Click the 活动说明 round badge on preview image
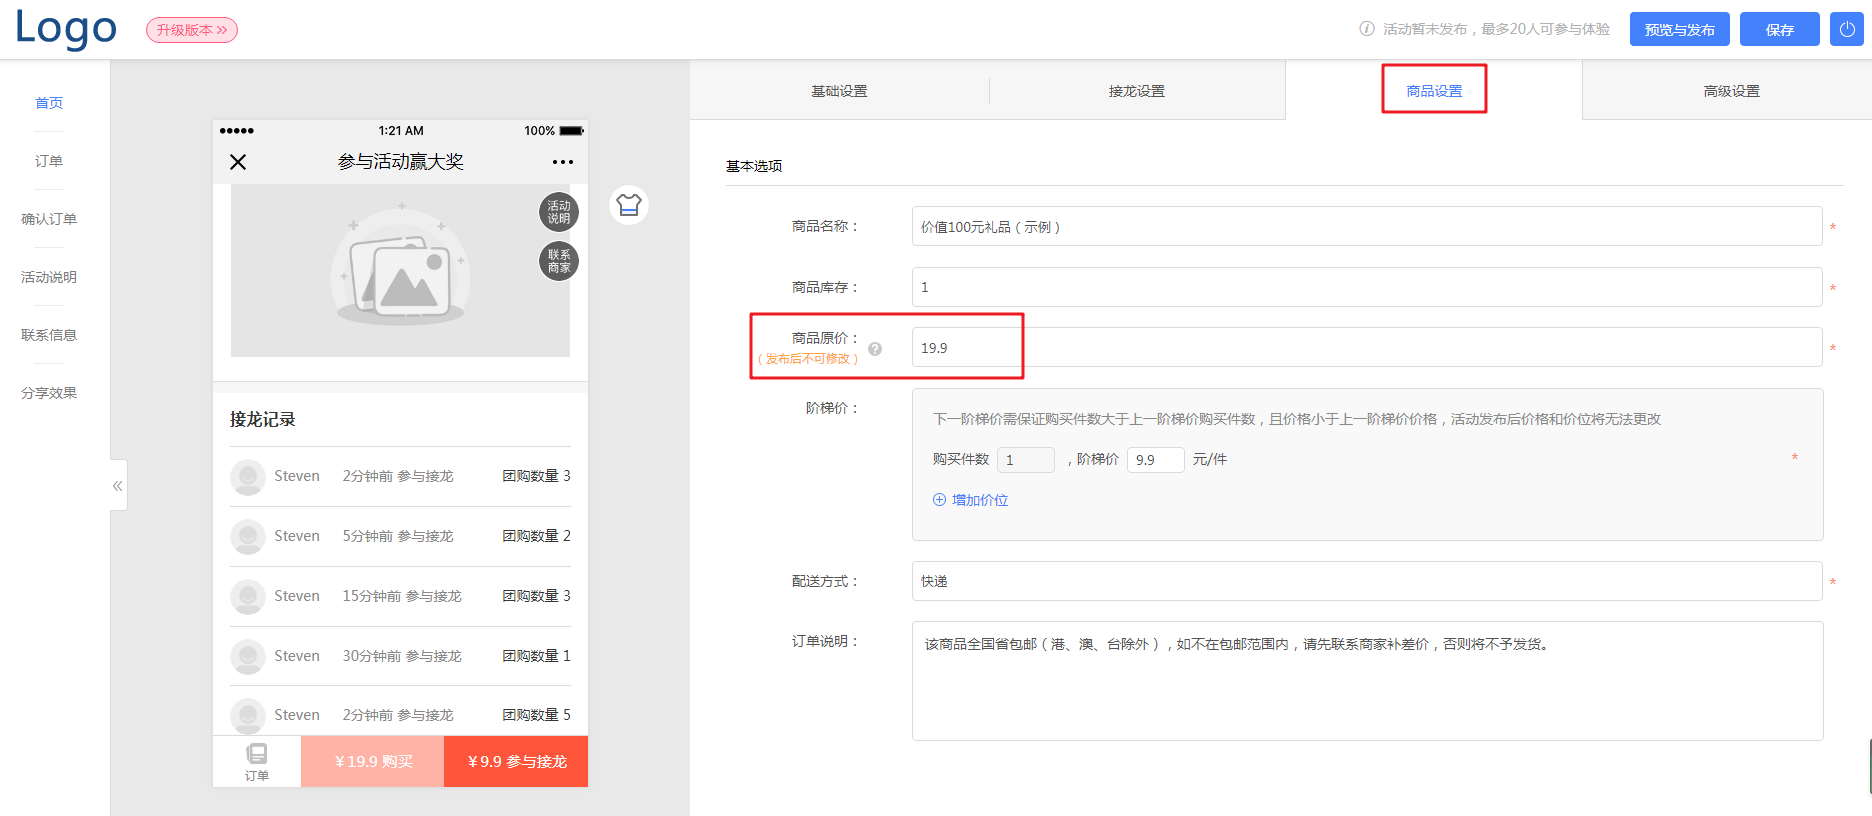1872x816 pixels. [x=559, y=212]
